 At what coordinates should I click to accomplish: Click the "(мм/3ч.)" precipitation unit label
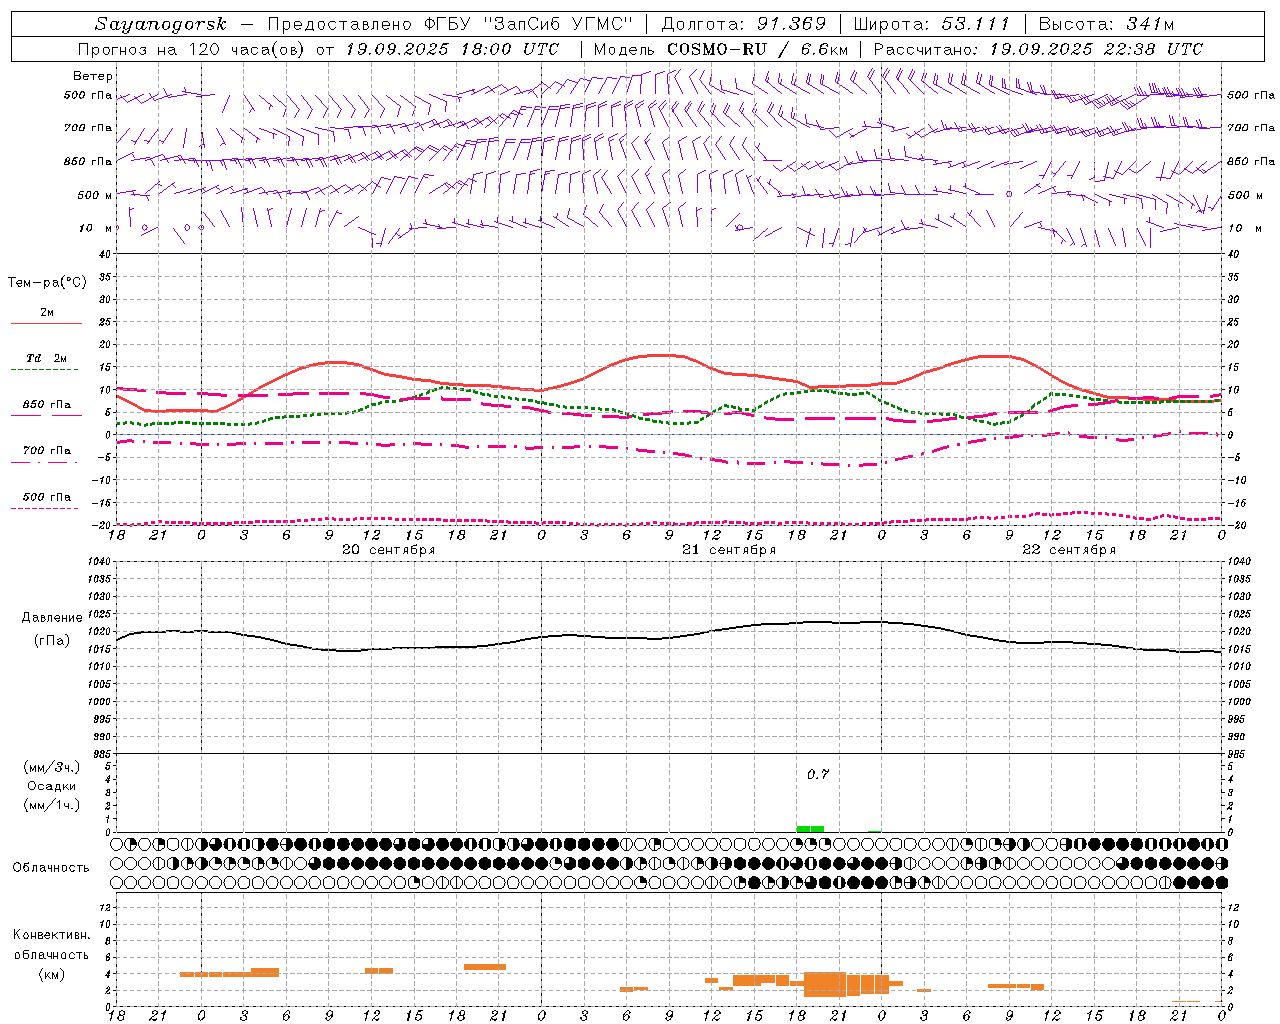click(x=52, y=767)
